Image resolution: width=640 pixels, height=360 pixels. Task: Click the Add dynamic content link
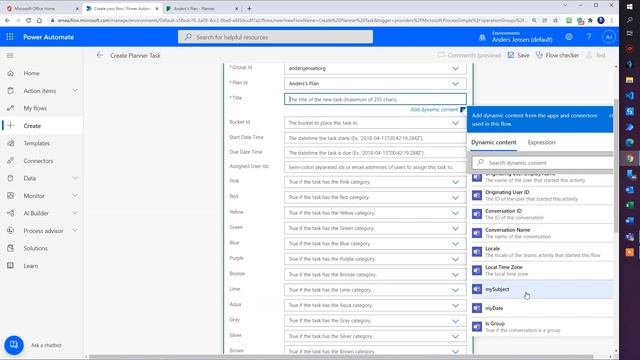point(434,110)
